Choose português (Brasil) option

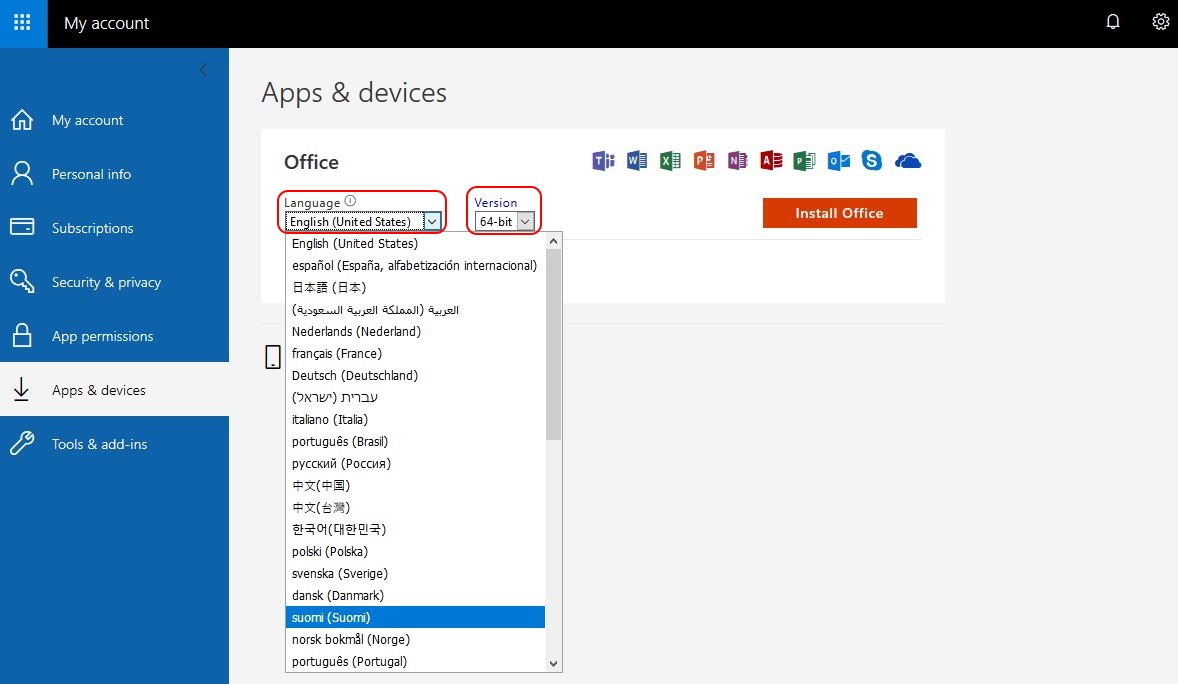[415, 441]
